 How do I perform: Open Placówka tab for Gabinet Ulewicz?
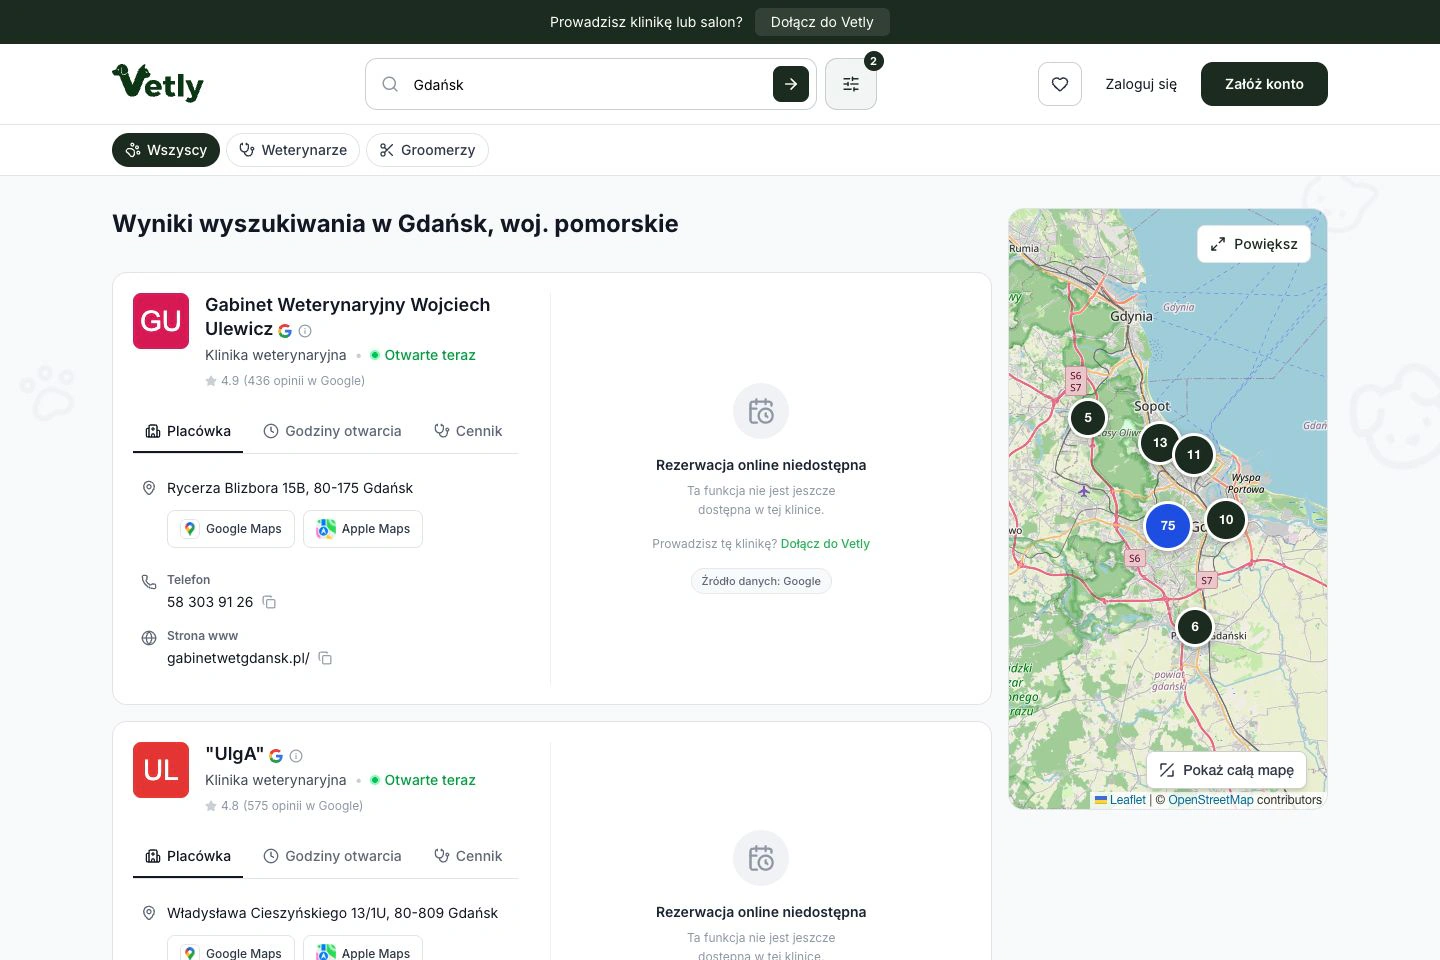coord(188,431)
